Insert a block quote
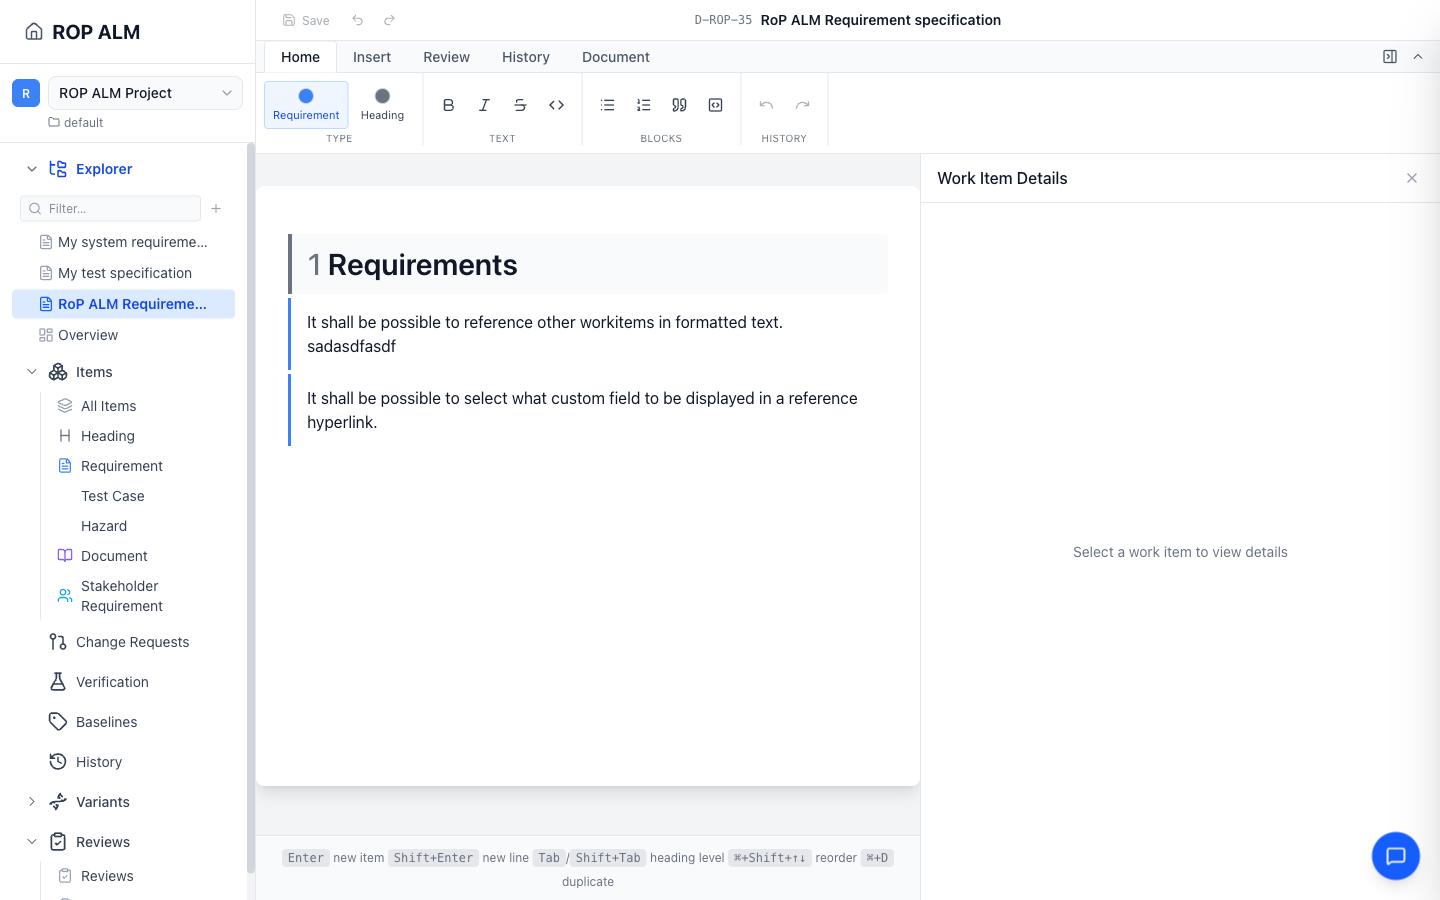This screenshot has width=1440, height=900. (679, 105)
